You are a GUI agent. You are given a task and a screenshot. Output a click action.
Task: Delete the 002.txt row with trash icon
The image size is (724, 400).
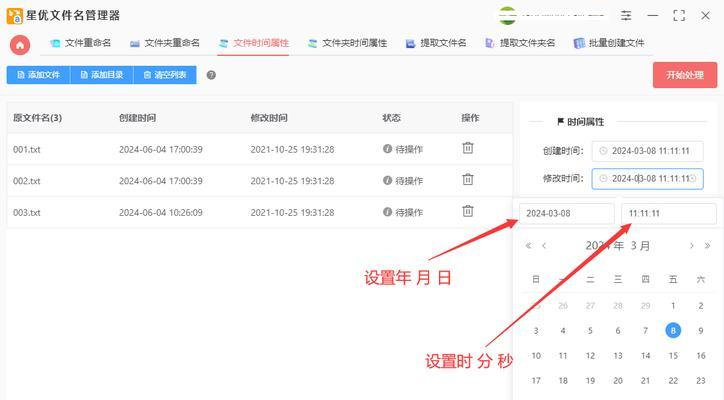pos(468,180)
